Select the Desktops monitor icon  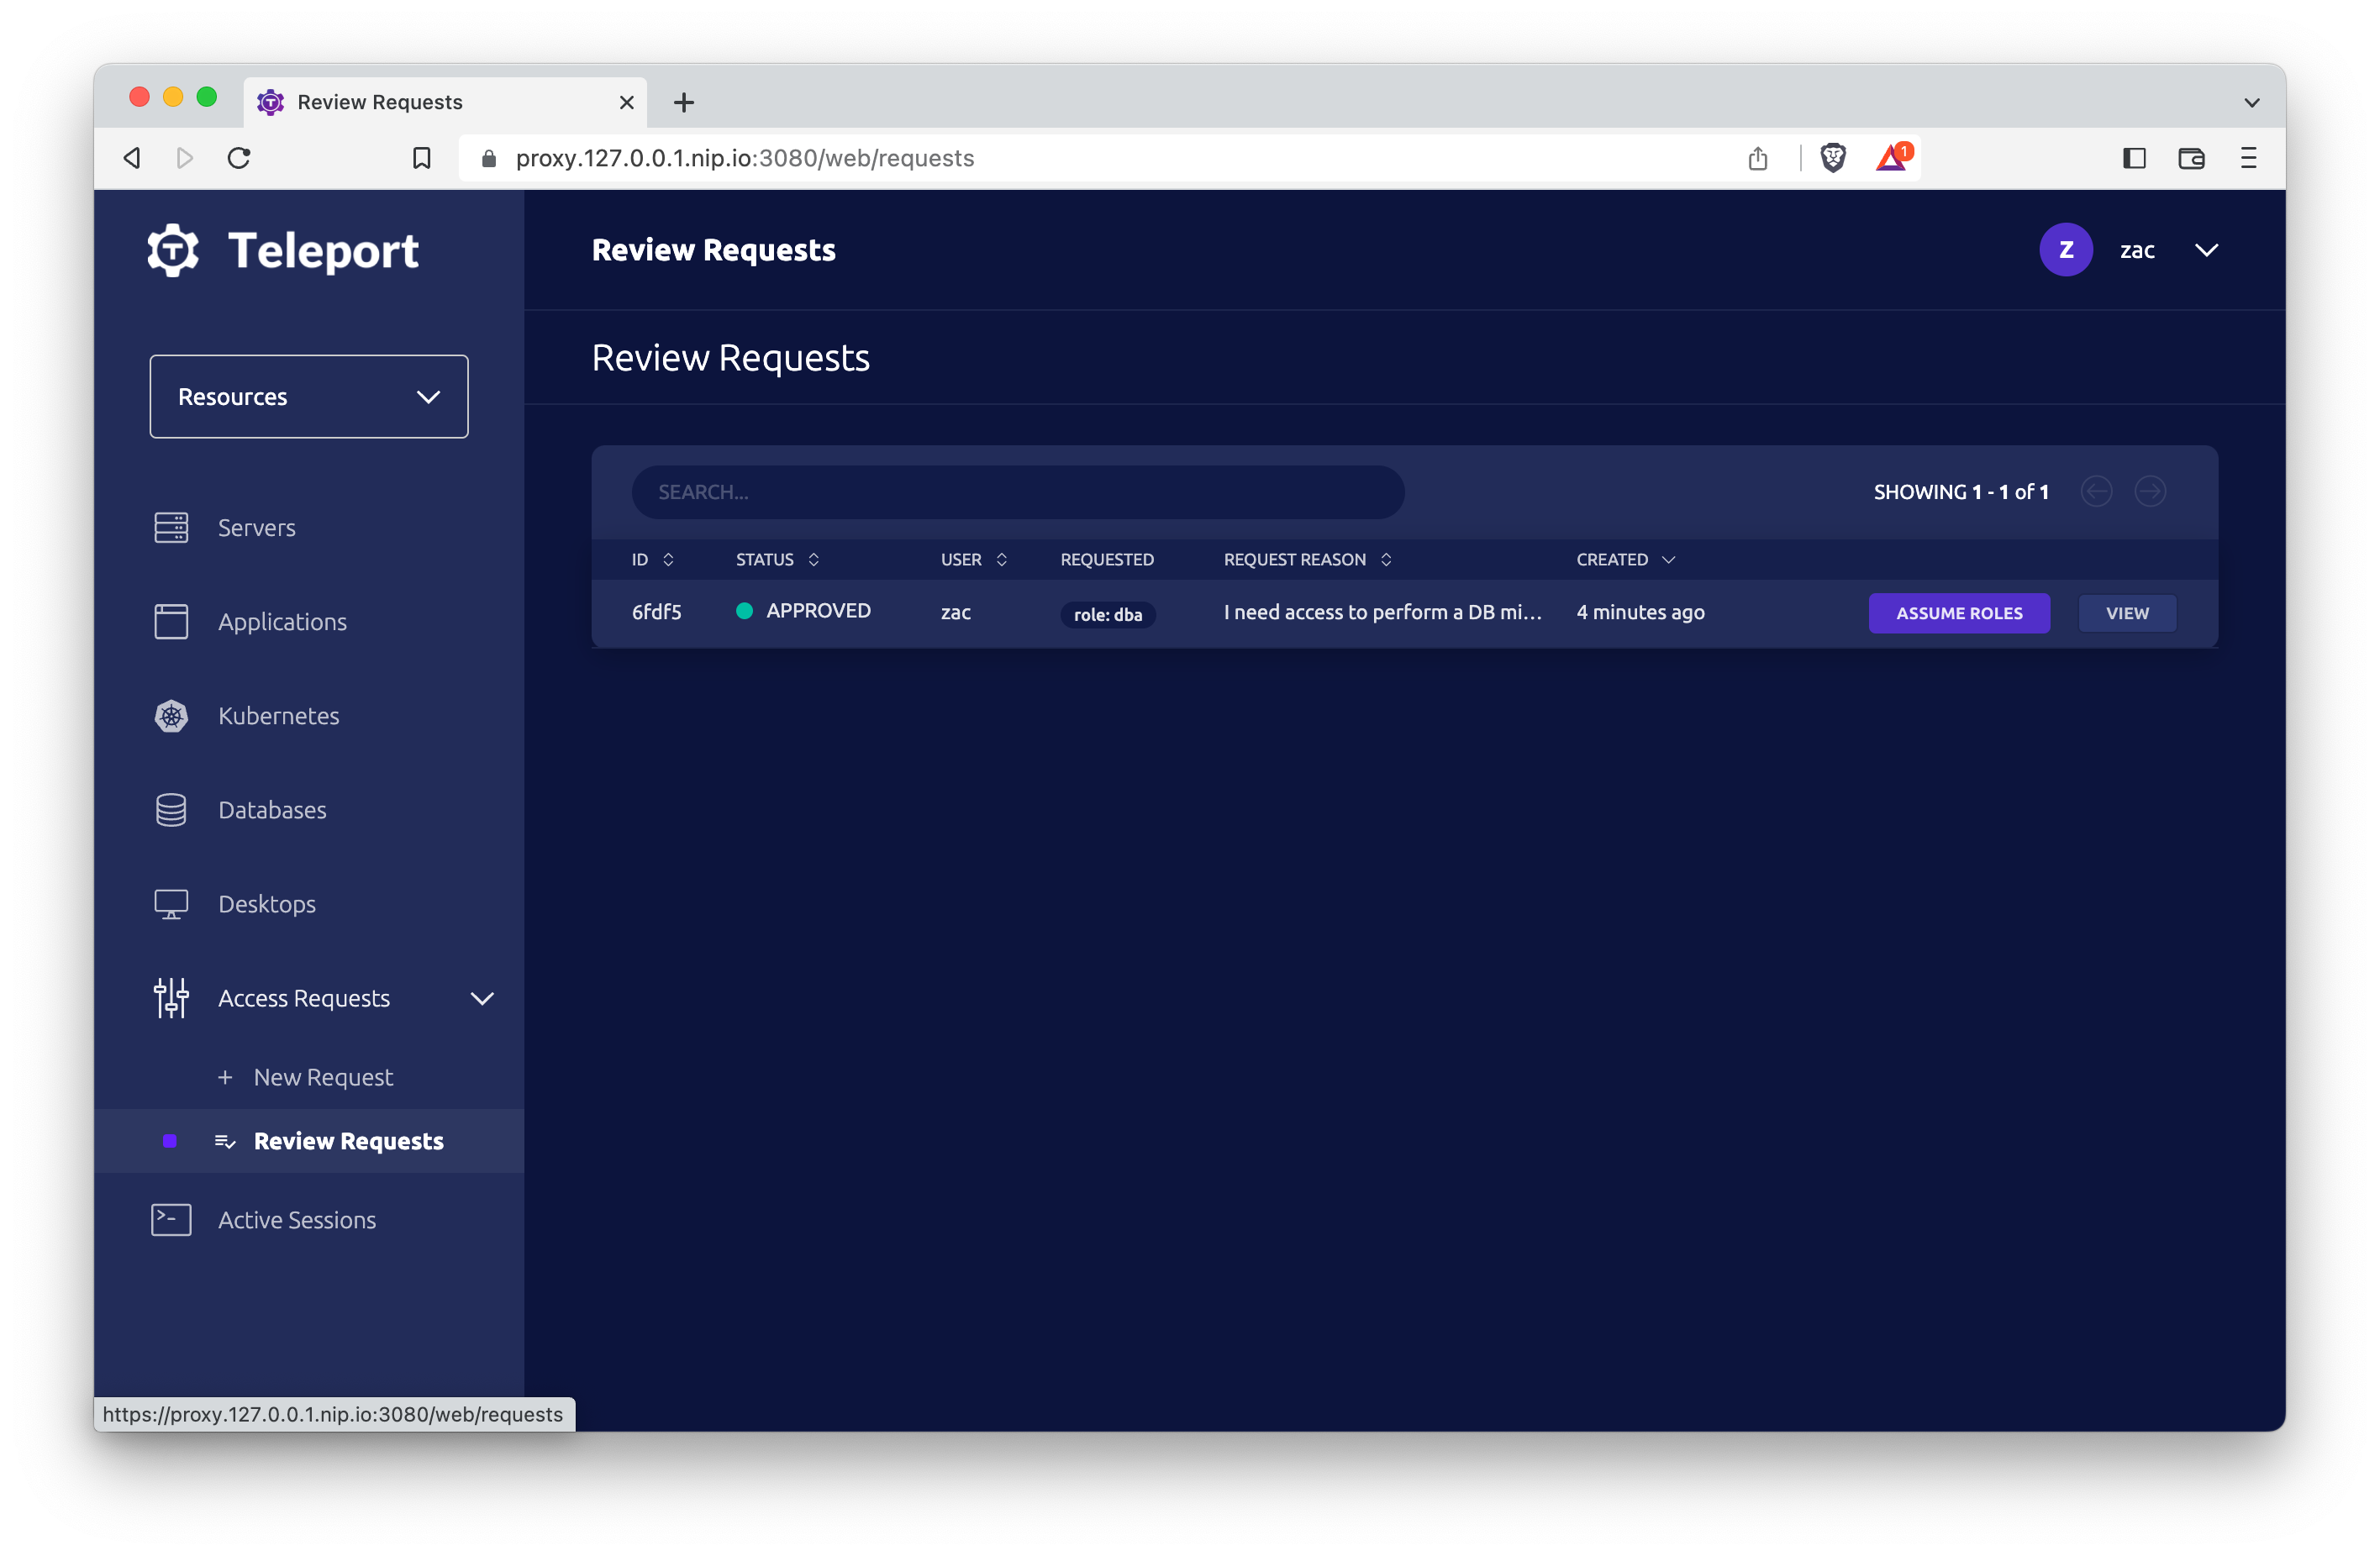pos(171,904)
